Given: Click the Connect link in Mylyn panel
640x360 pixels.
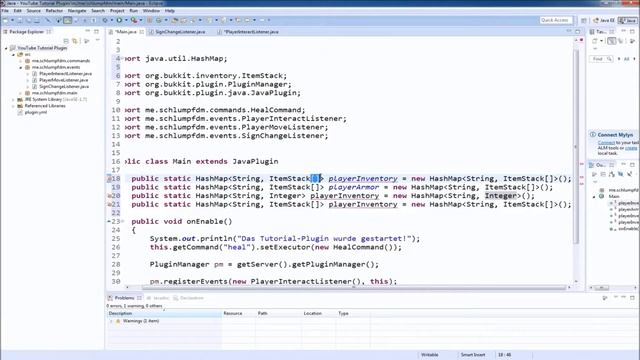Looking at the screenshot, I should point(606,143).
